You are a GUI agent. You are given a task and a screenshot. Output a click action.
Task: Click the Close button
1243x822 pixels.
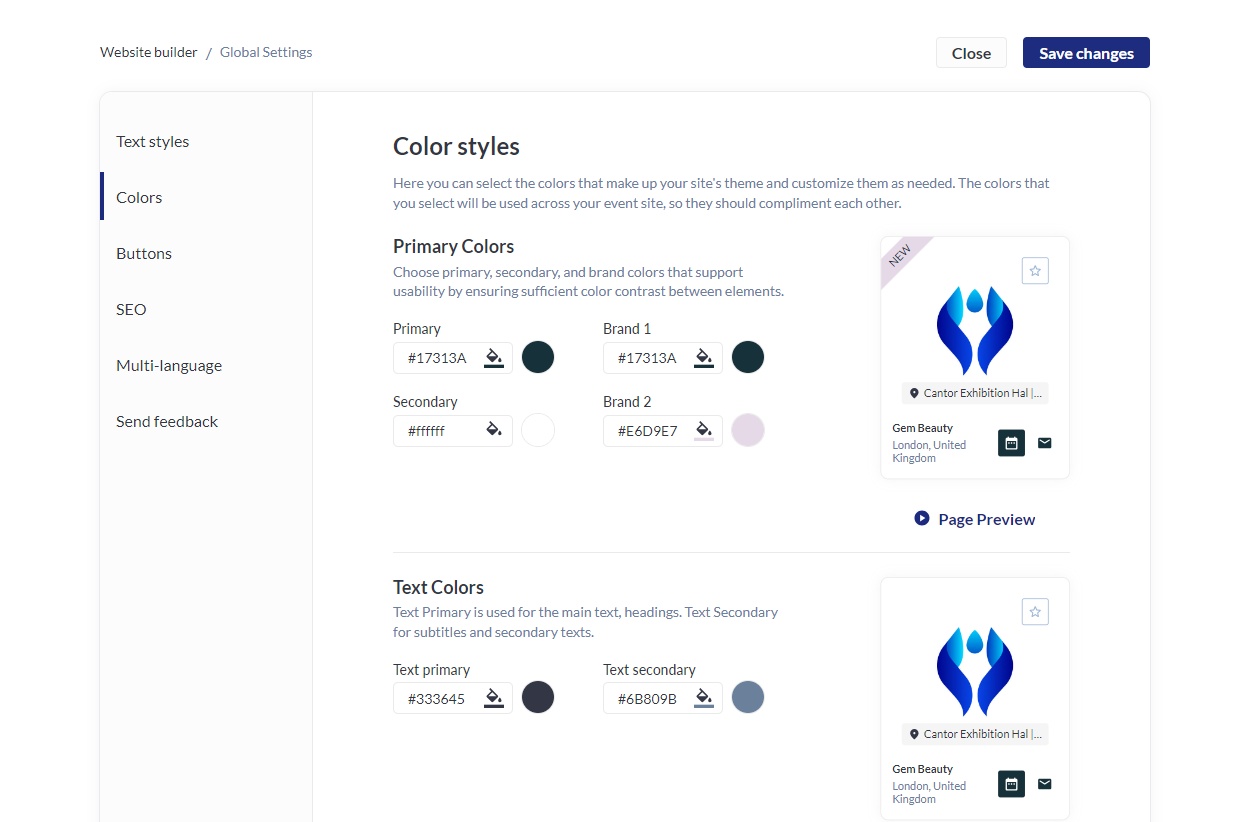point(971,53)
